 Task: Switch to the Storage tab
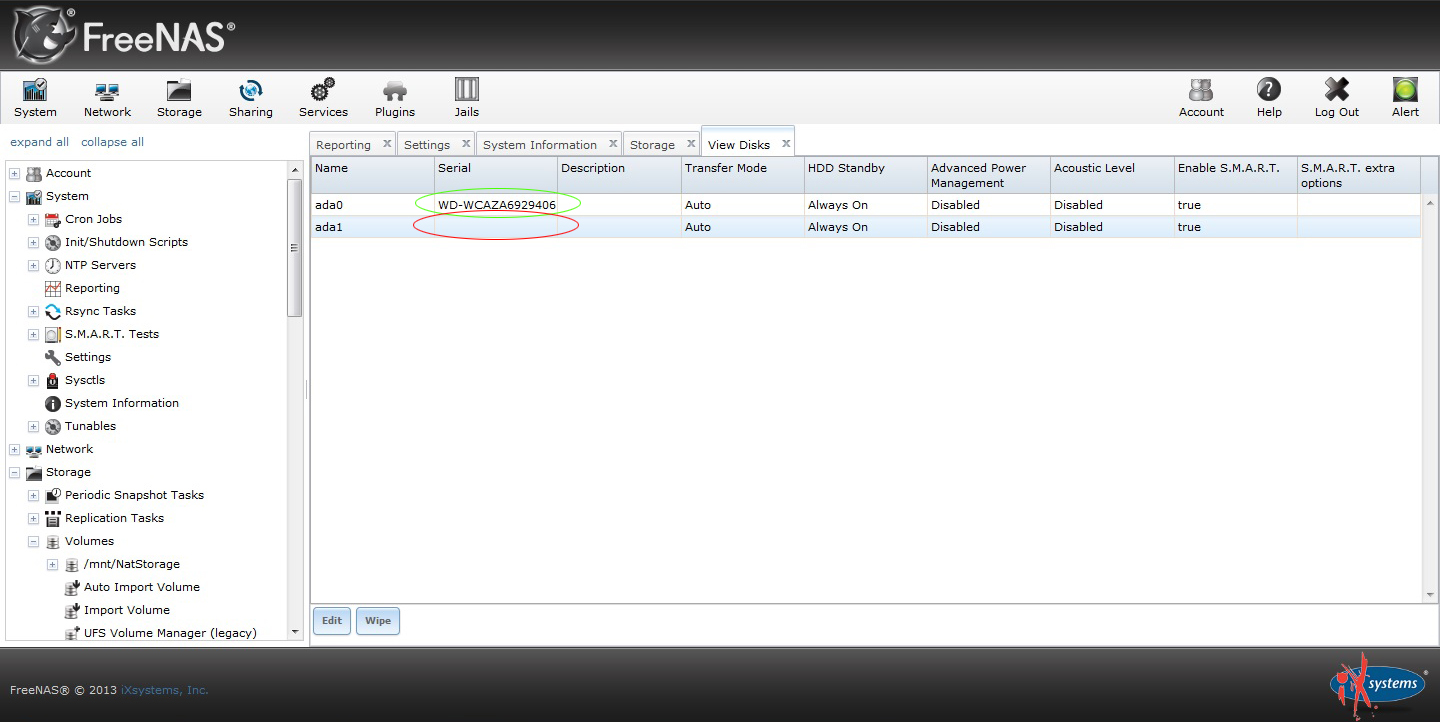pyautogui.click(x=652, y=145)
